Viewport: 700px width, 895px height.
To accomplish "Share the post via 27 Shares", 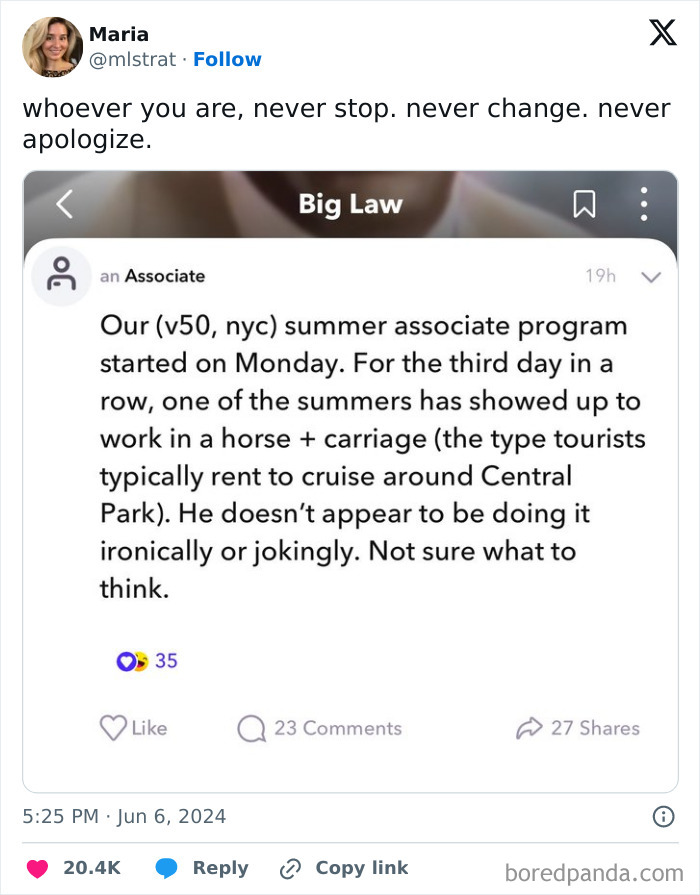I will [x=578, y=728].
